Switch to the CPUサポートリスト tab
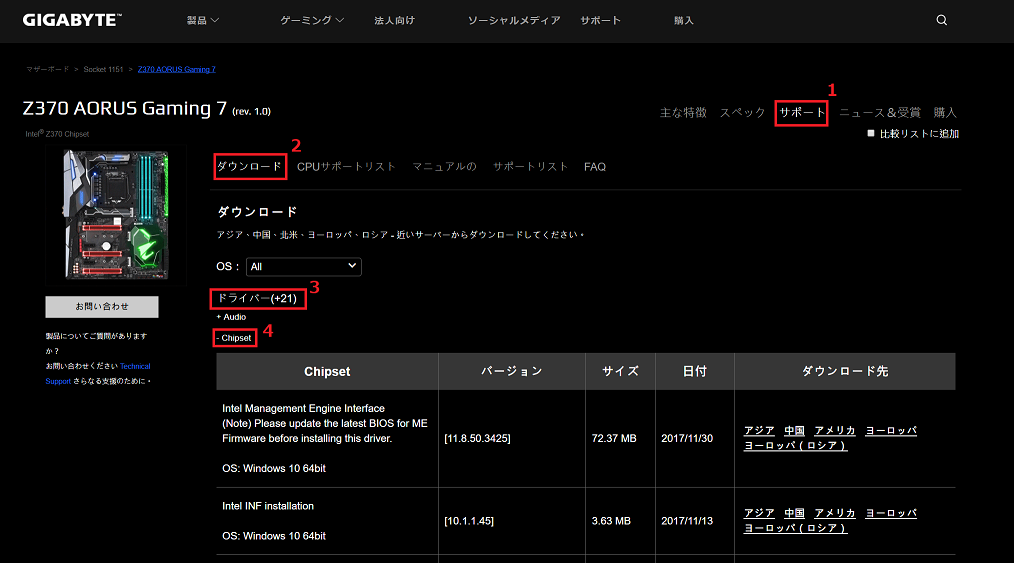Image resolution: width=1014 pixels, height=563 pixels. coord(346,166)
